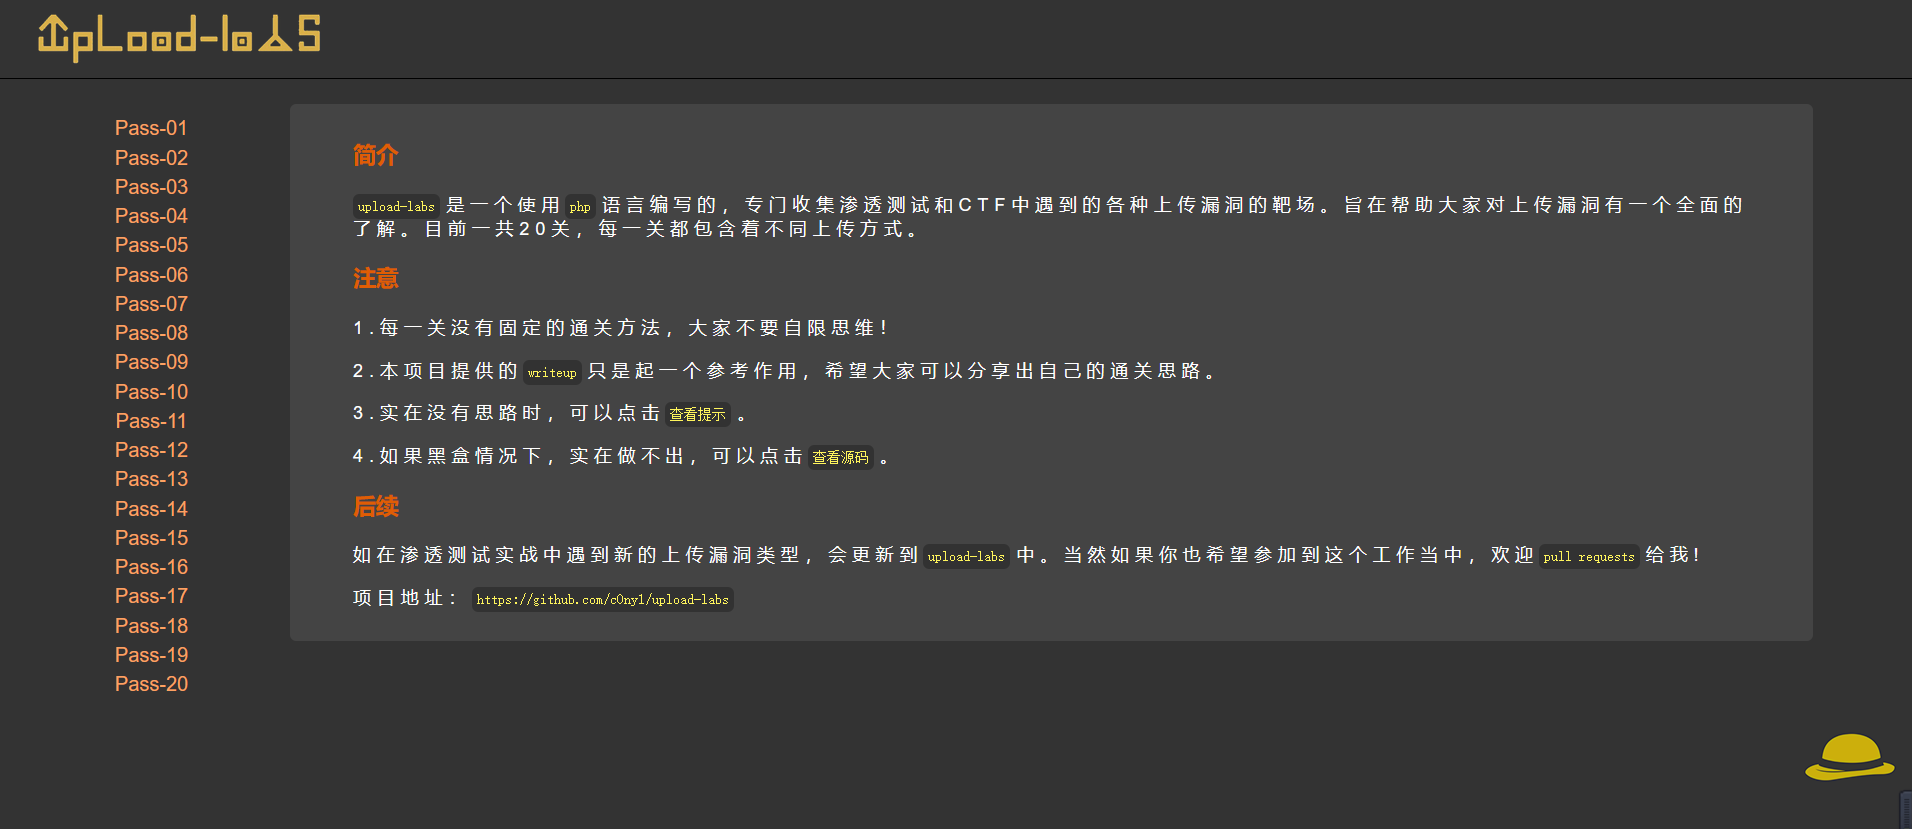Screen dimensions: 1912x829
Task: Open Pass-09 from the list
Action: pos(151,362)
